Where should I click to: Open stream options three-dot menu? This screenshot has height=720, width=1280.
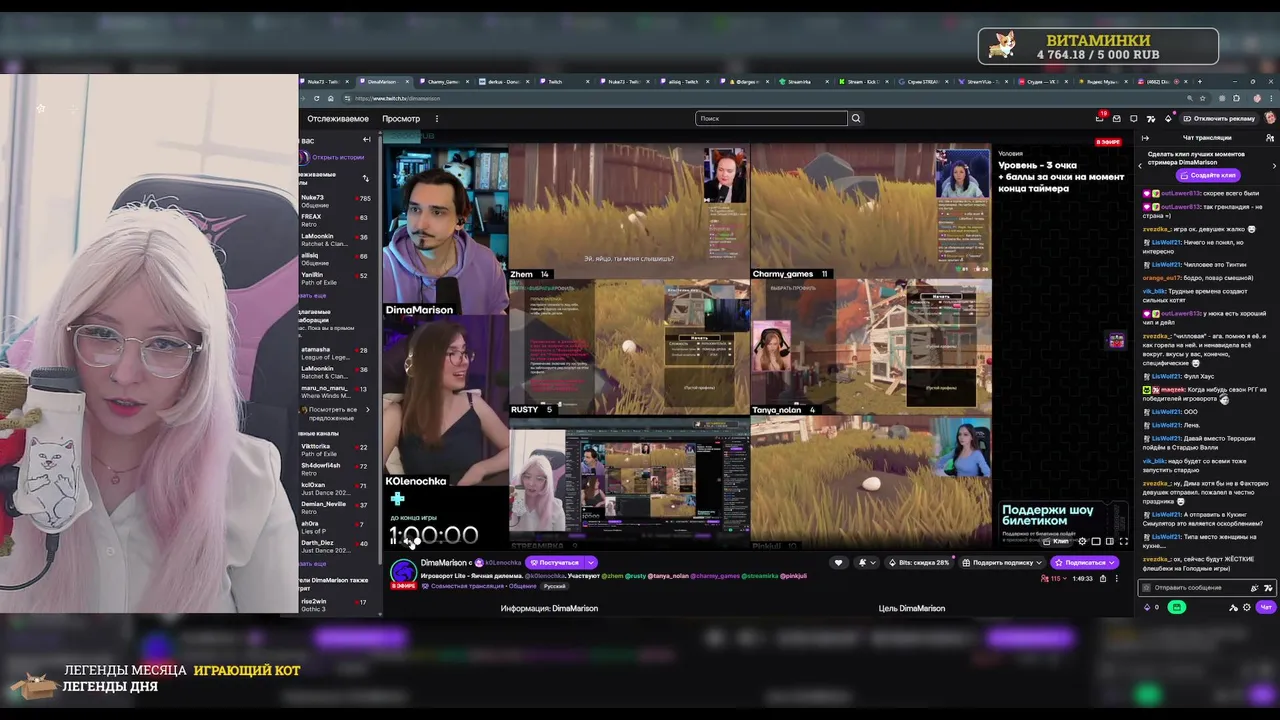[1117, 579]
